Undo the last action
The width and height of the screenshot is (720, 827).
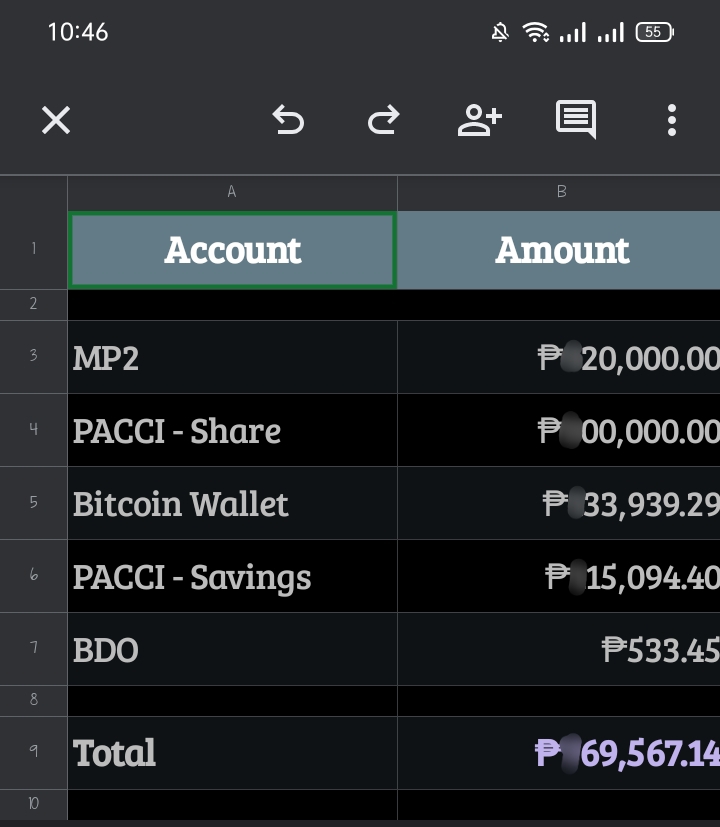(x=288, y=120)
